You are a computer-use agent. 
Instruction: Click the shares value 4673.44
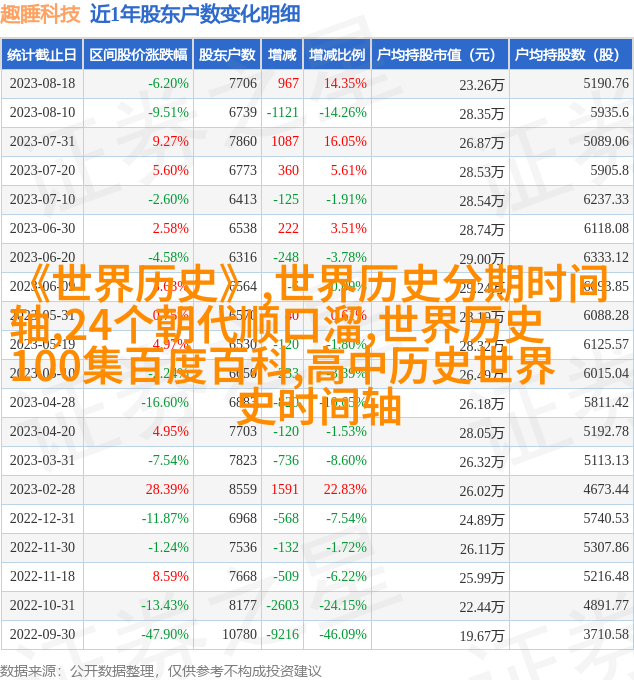[x=606, y=489]
